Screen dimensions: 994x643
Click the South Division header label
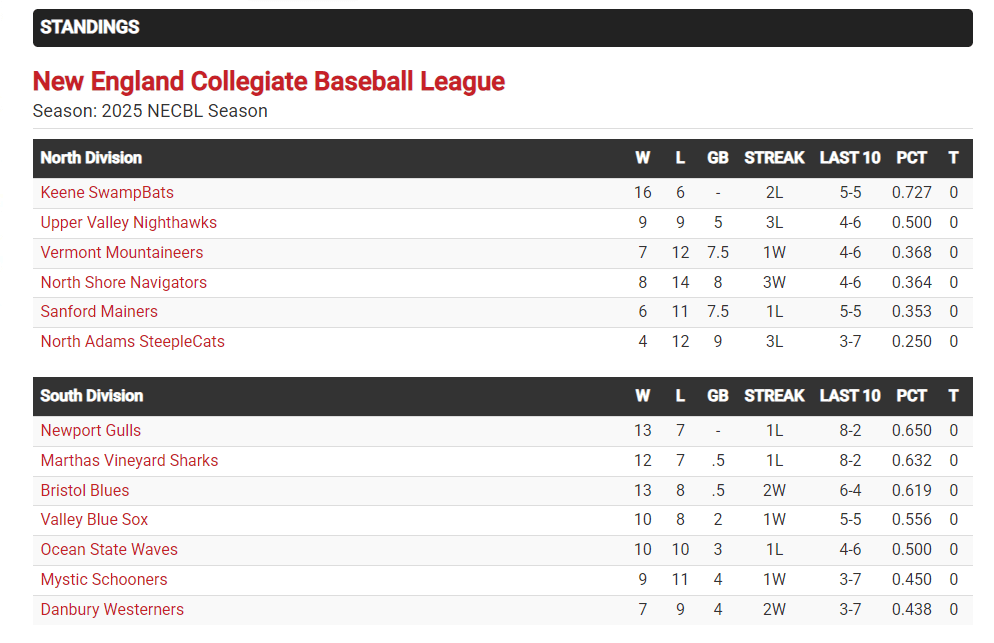(x=91, y=396)
